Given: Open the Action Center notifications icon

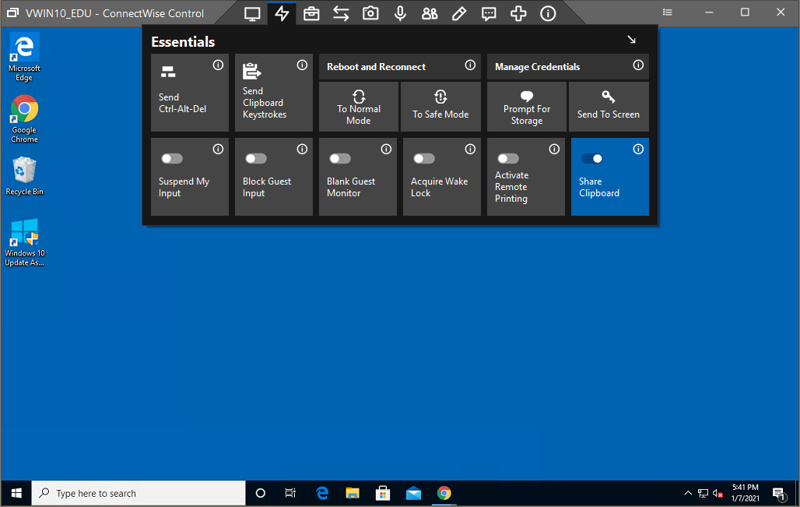Looking at the screenshot, I should (779, 493).
